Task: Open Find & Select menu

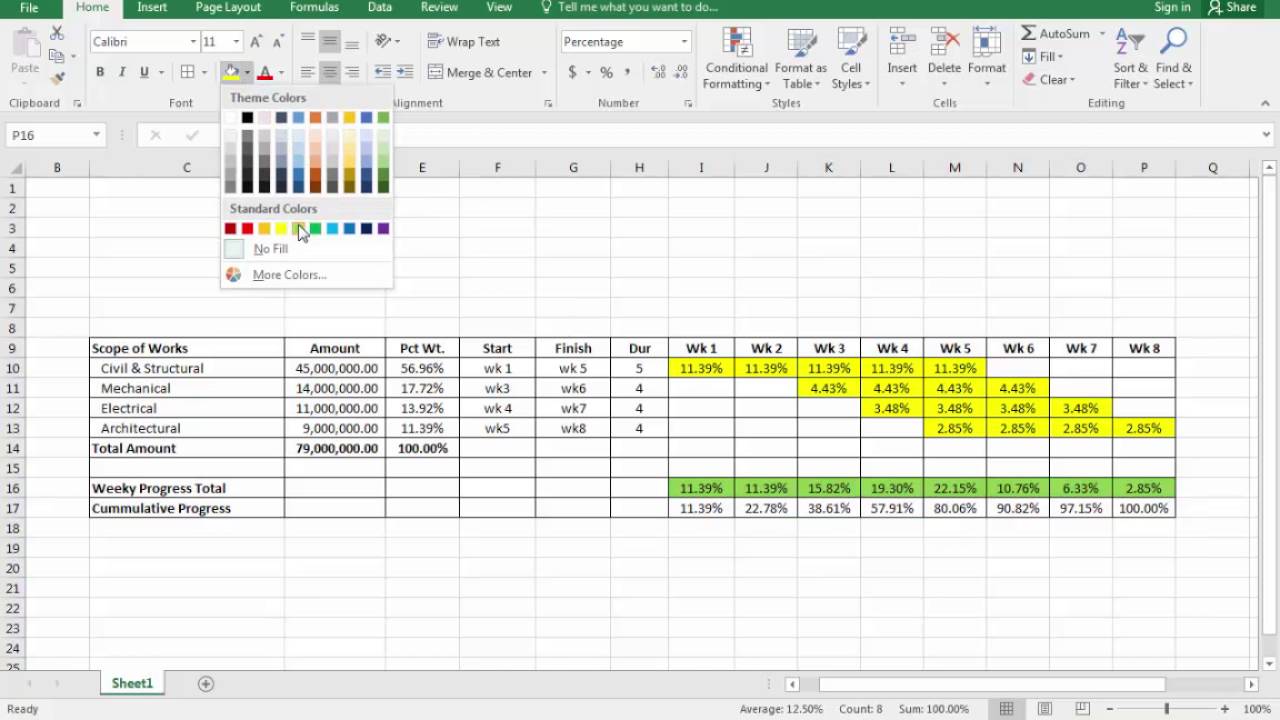Action: [1173, 59]
